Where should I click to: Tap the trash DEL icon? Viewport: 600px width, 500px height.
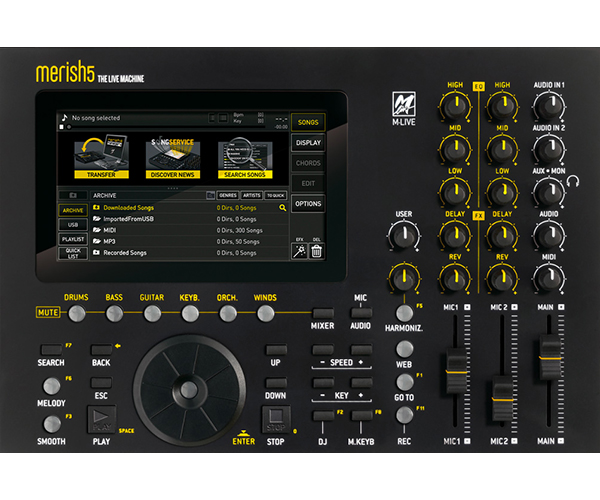(316, 251)
